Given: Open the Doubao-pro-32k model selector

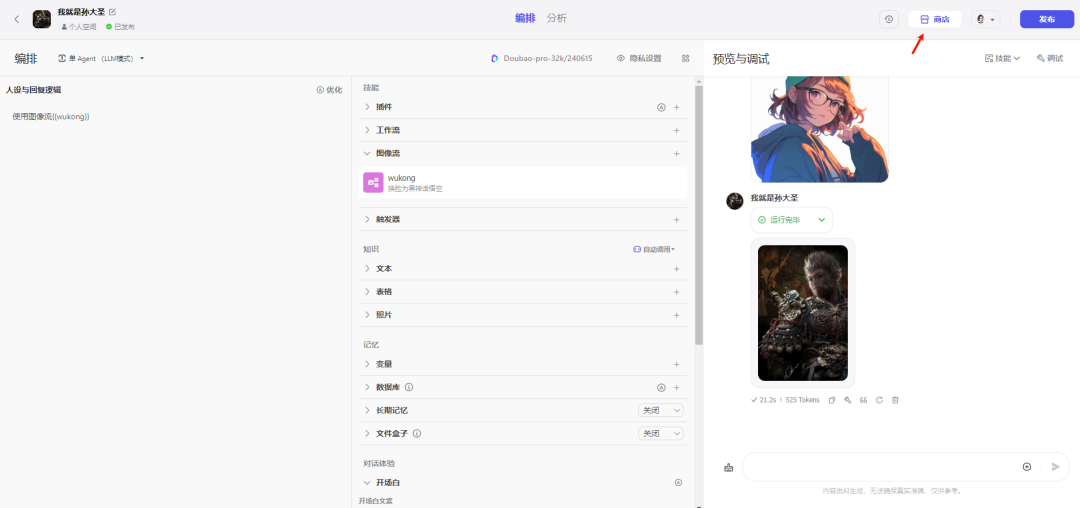Looking at the screenshot, I should click(x=541, y=59).
